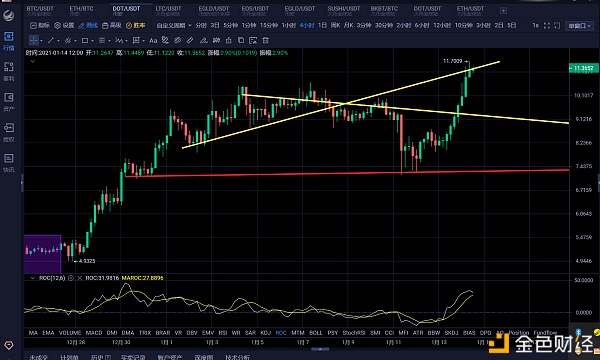Toggle the lock drawings icon

228,40
